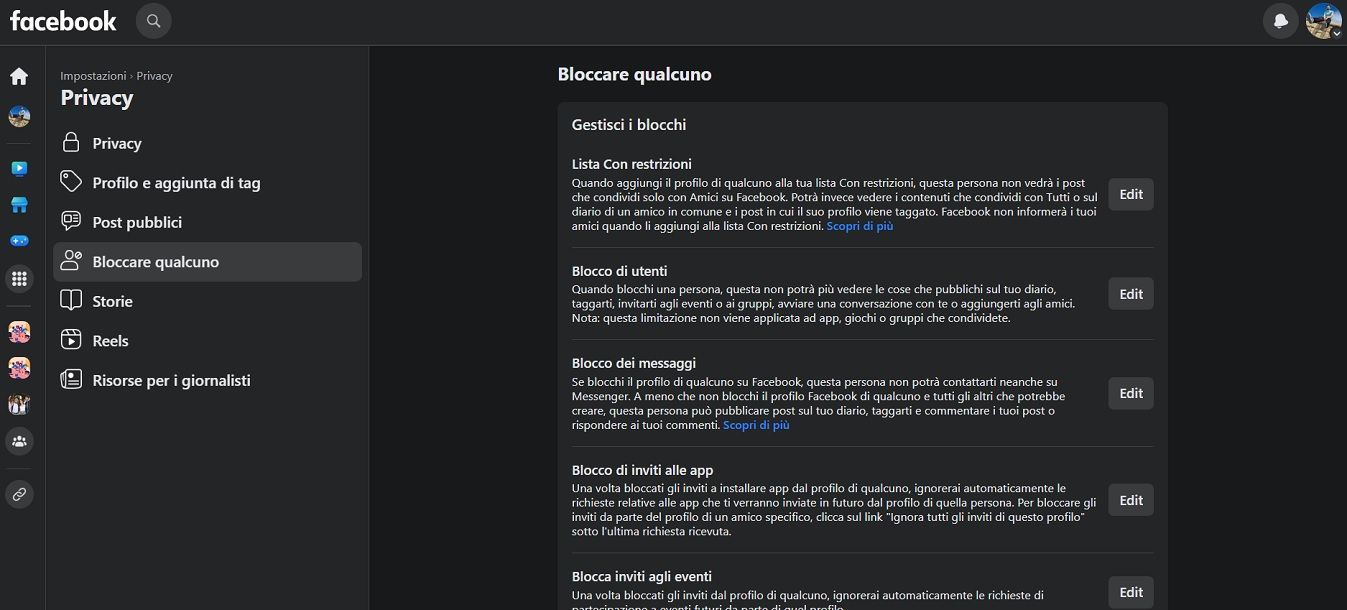
Task: Open the Marketplace storefront icon
Action: 19,205
